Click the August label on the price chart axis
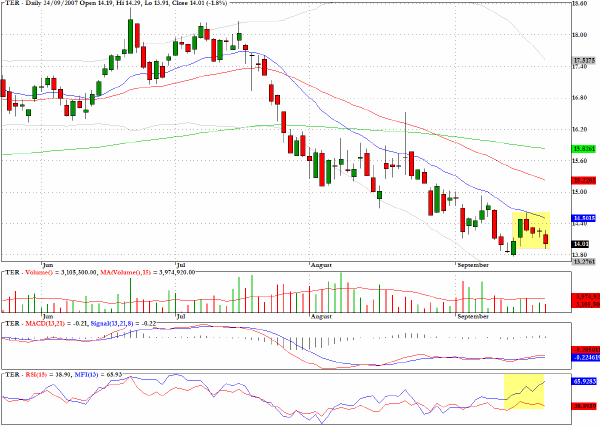Image resolution: width=600 pixels, height=428 pixels. pos(321,265)
